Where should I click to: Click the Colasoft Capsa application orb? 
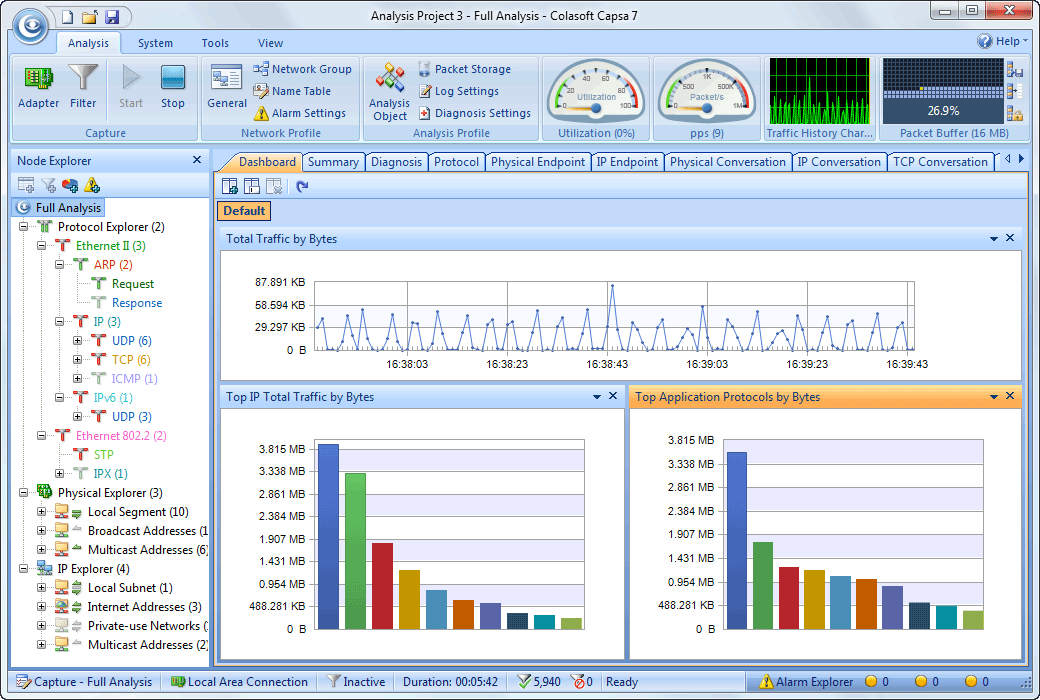[31, 26]
